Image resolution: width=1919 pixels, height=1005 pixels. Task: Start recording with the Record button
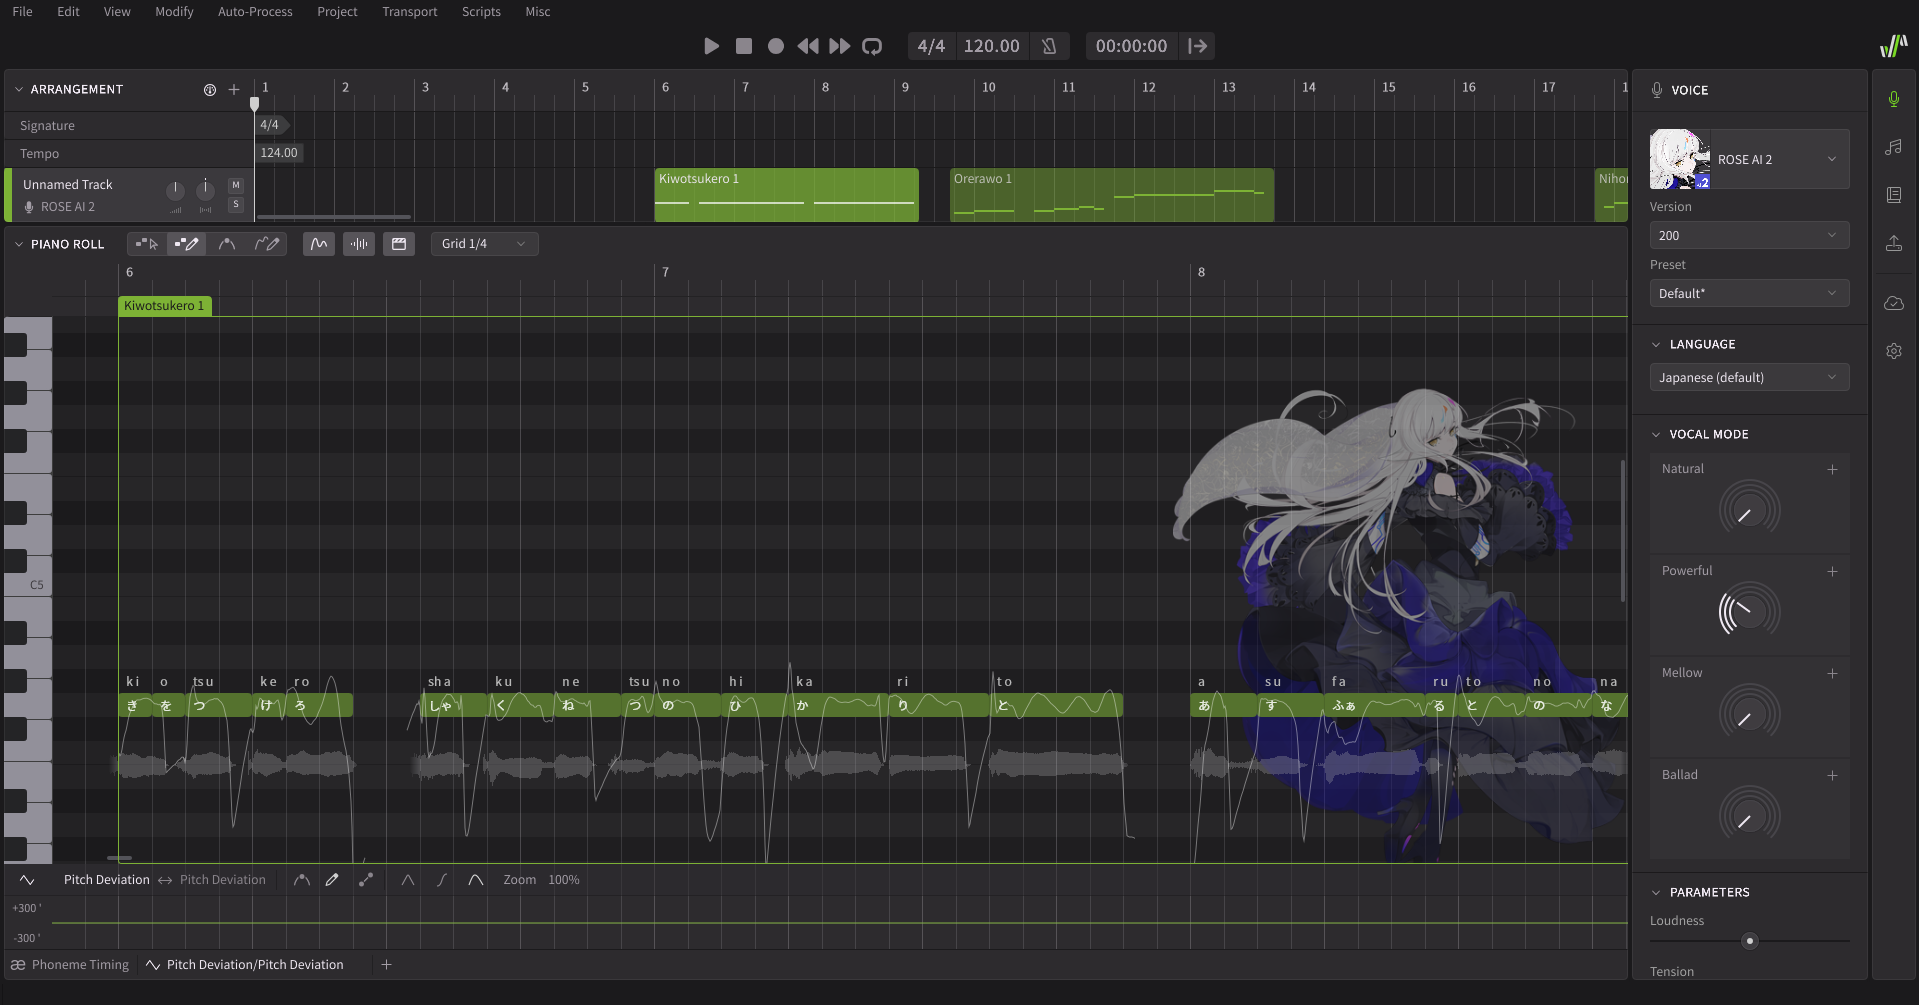coord(776,46)
